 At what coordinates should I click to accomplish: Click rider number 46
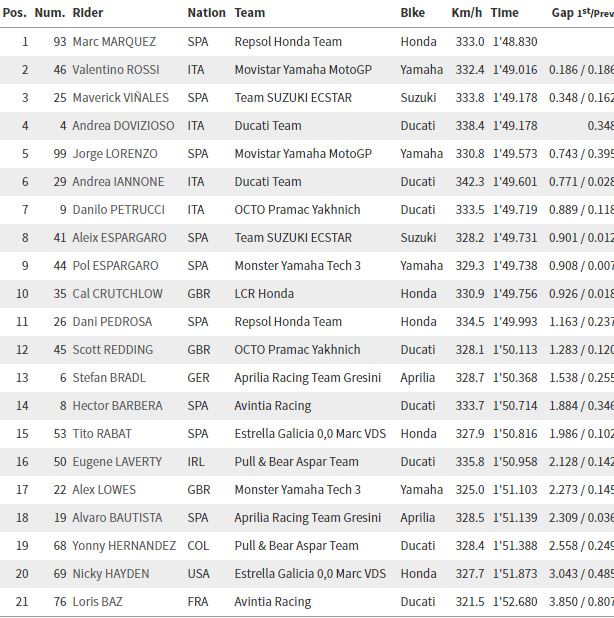(x=60, y=70)
